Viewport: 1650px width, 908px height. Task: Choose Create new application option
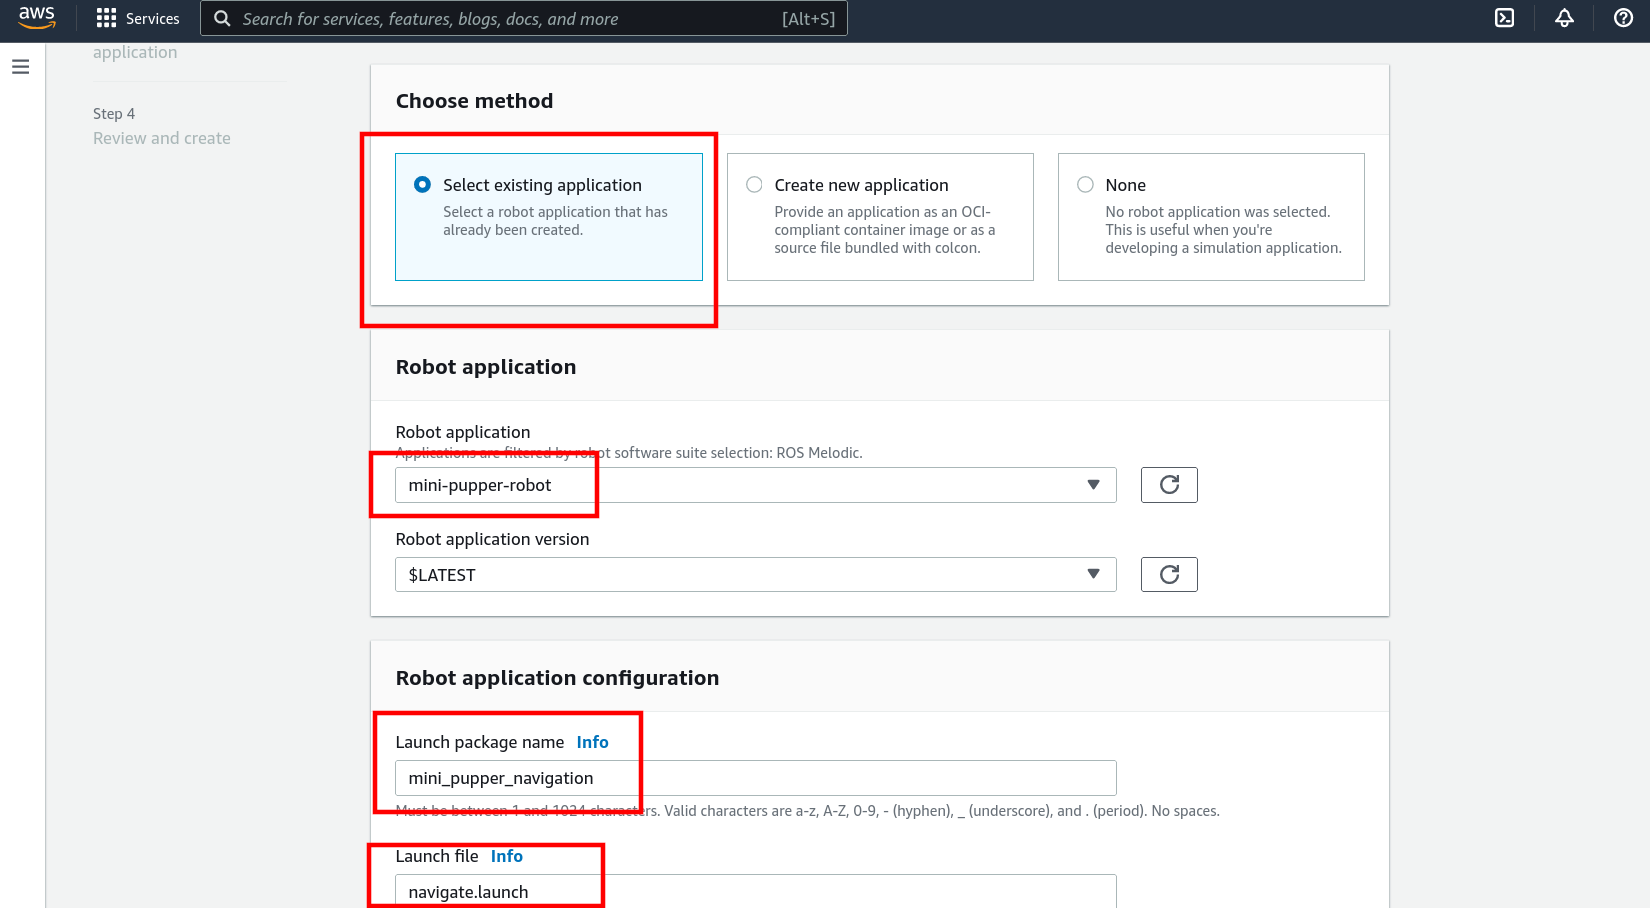[x=880, y=217]
